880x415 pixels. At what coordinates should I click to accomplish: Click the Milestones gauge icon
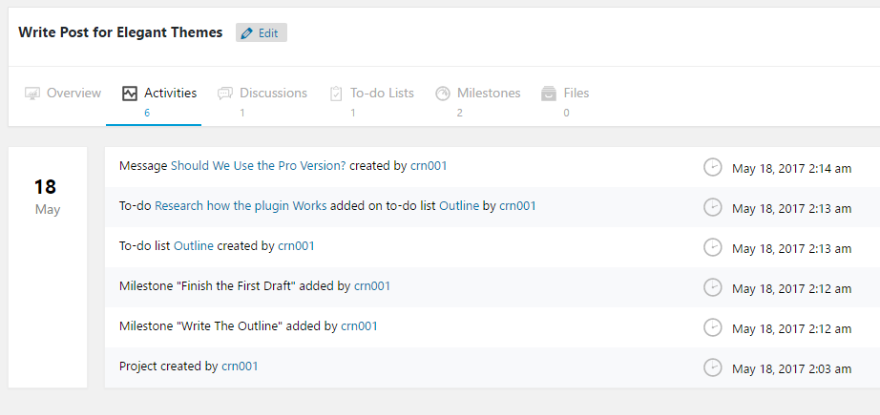pos(443,93)
